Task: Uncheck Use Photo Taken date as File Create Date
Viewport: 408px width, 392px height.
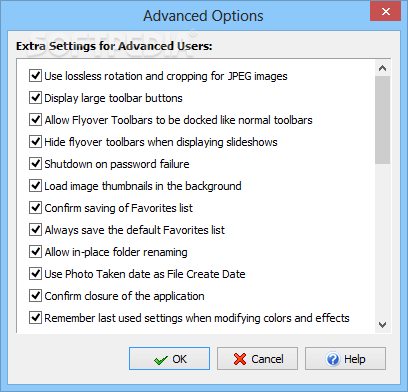Action: 35,274
